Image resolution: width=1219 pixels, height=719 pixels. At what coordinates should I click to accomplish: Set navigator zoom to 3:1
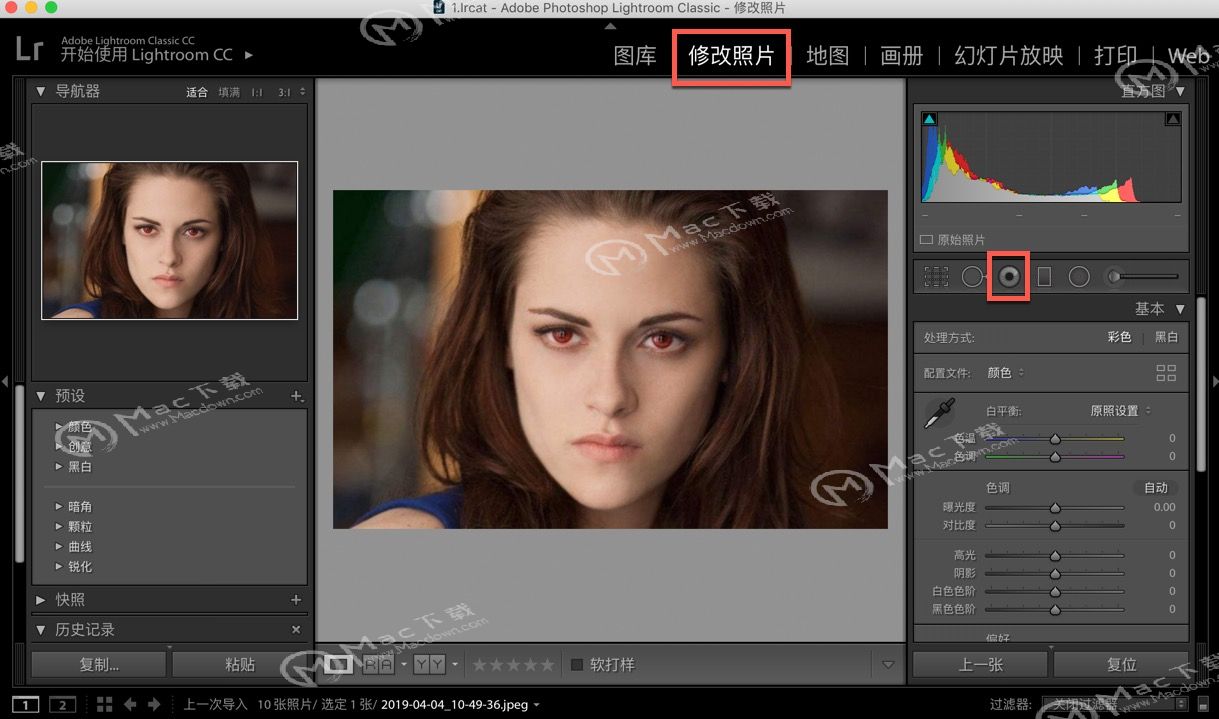284,92
